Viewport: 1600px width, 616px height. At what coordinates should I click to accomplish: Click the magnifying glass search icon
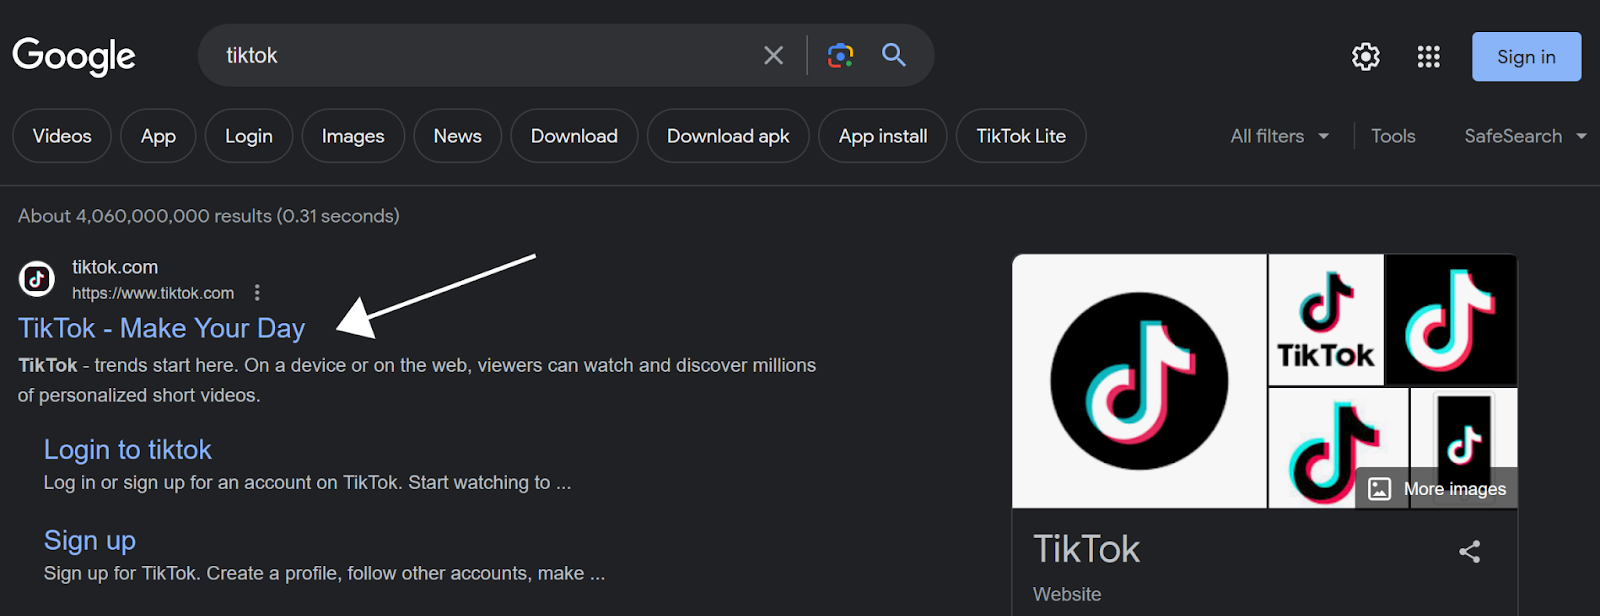tap(894, 55)
